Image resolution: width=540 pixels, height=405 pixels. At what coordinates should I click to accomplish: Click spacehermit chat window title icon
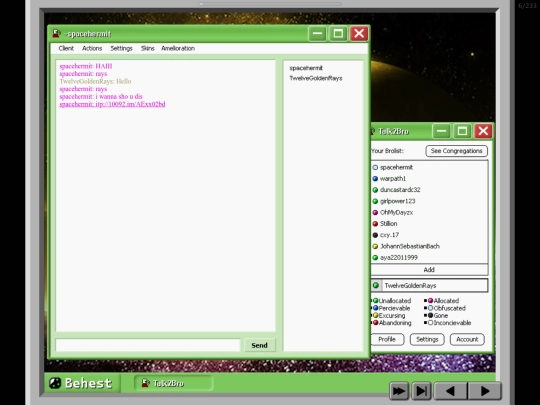[56, 33]
